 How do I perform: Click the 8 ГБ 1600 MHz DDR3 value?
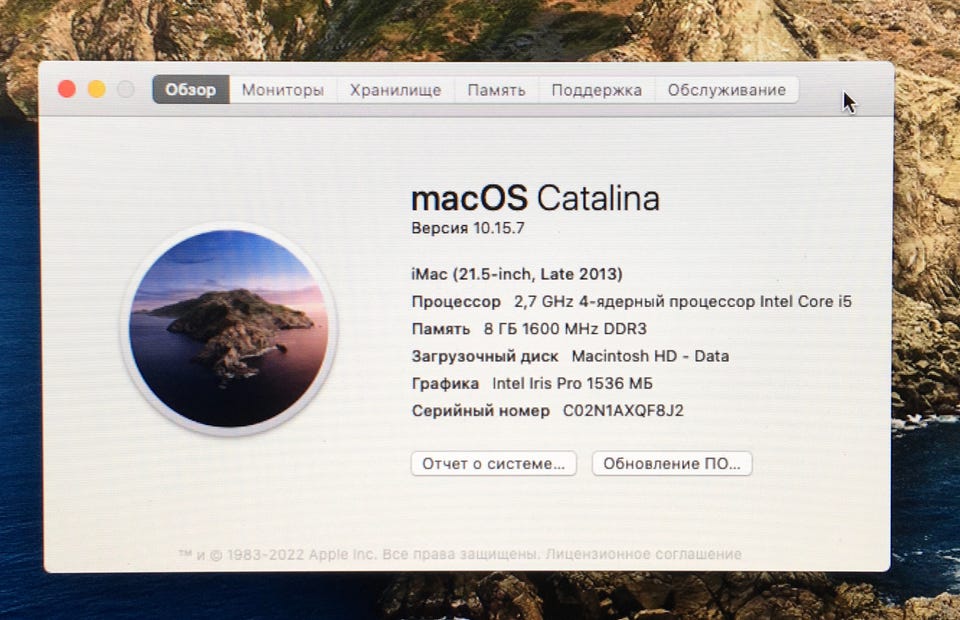click(x=565, y=329)
